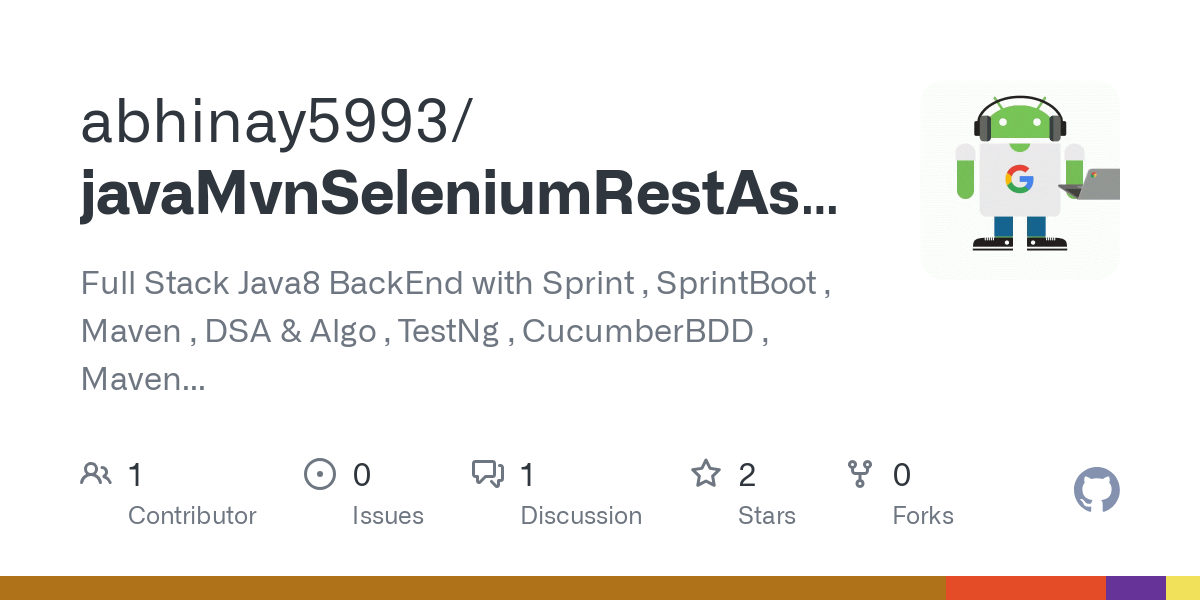The height and width of the screenshot is (600, 1200).
Task: Click the yellow language bar segment
Action: [x=1183, y=588]
